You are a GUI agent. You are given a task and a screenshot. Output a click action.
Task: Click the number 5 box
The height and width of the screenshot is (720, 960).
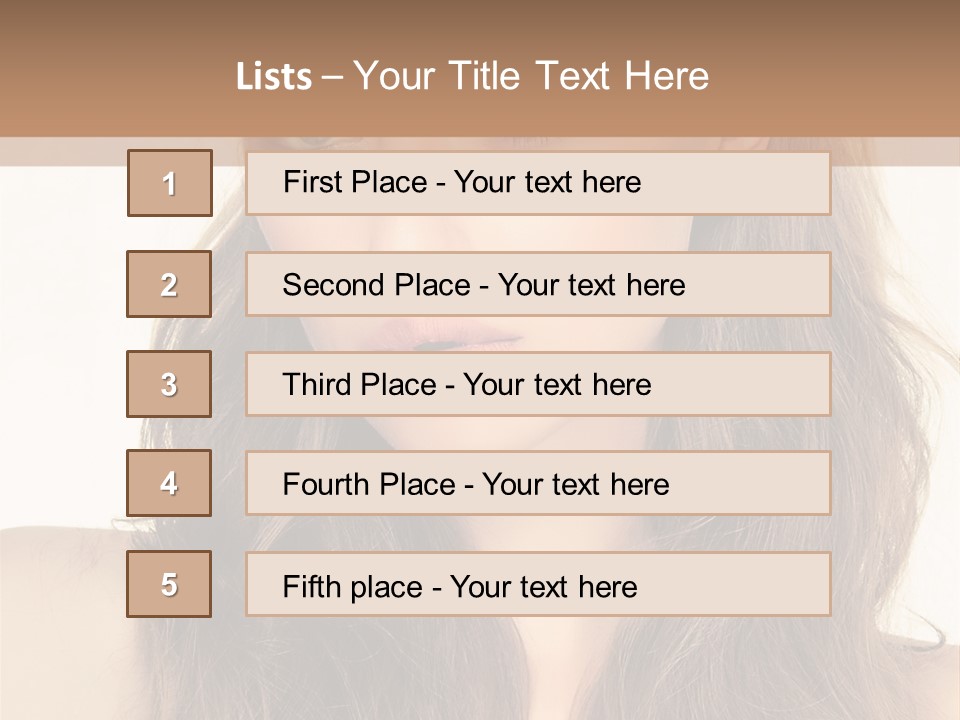(x=169, y=584)
